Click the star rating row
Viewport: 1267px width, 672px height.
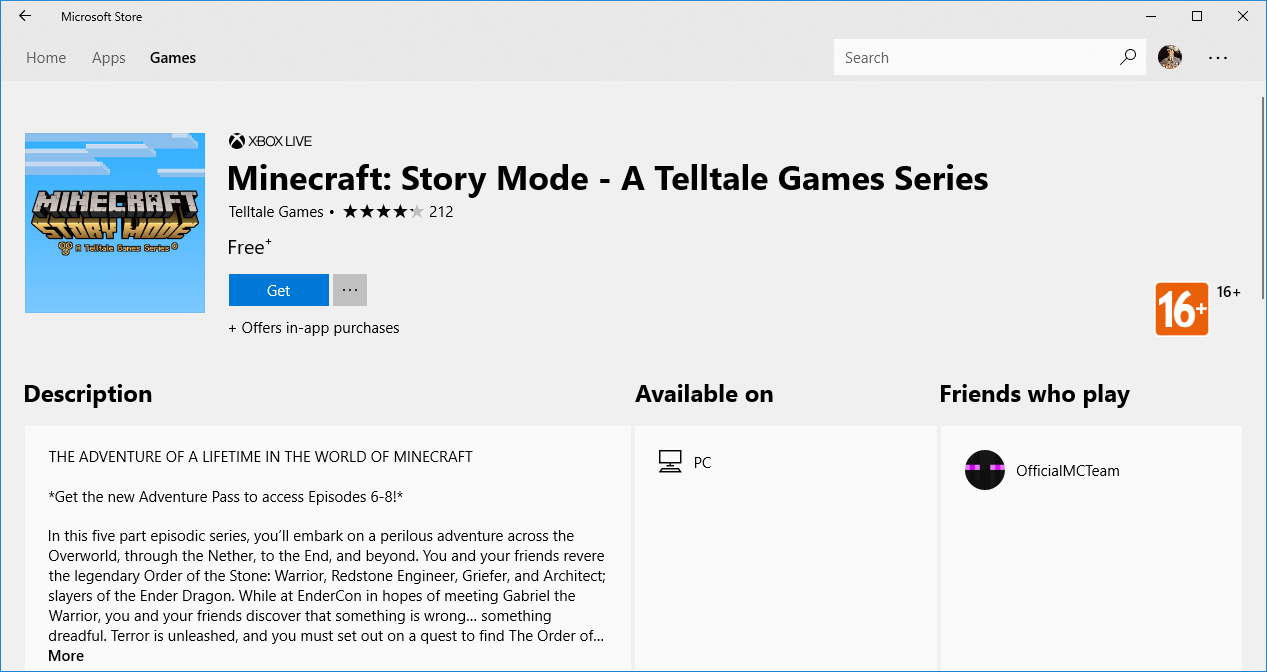tap(383, 212)
